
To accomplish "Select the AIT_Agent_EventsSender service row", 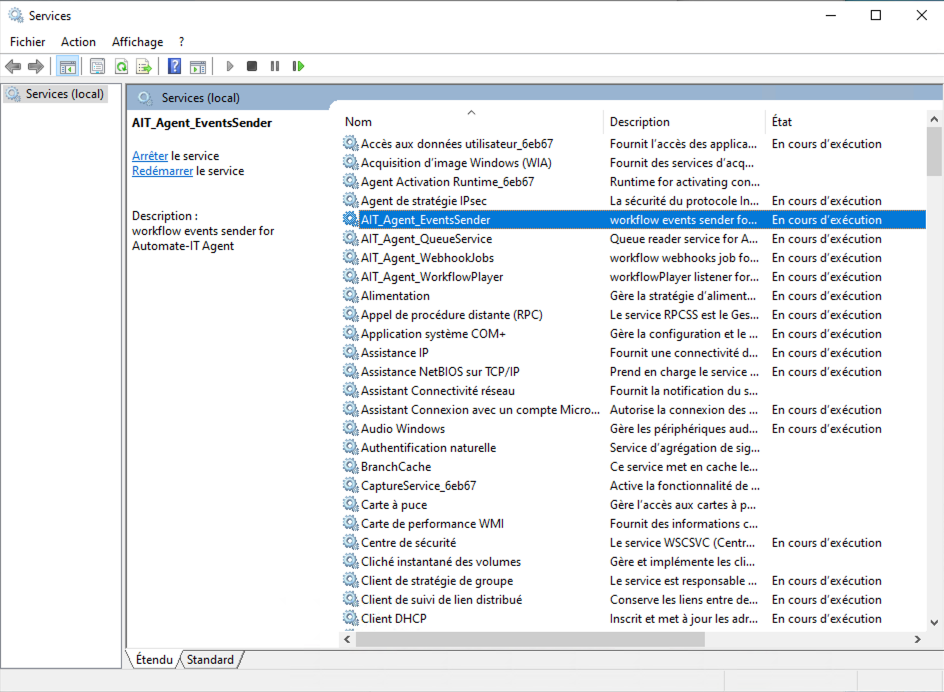I will (x=633, y=220).
